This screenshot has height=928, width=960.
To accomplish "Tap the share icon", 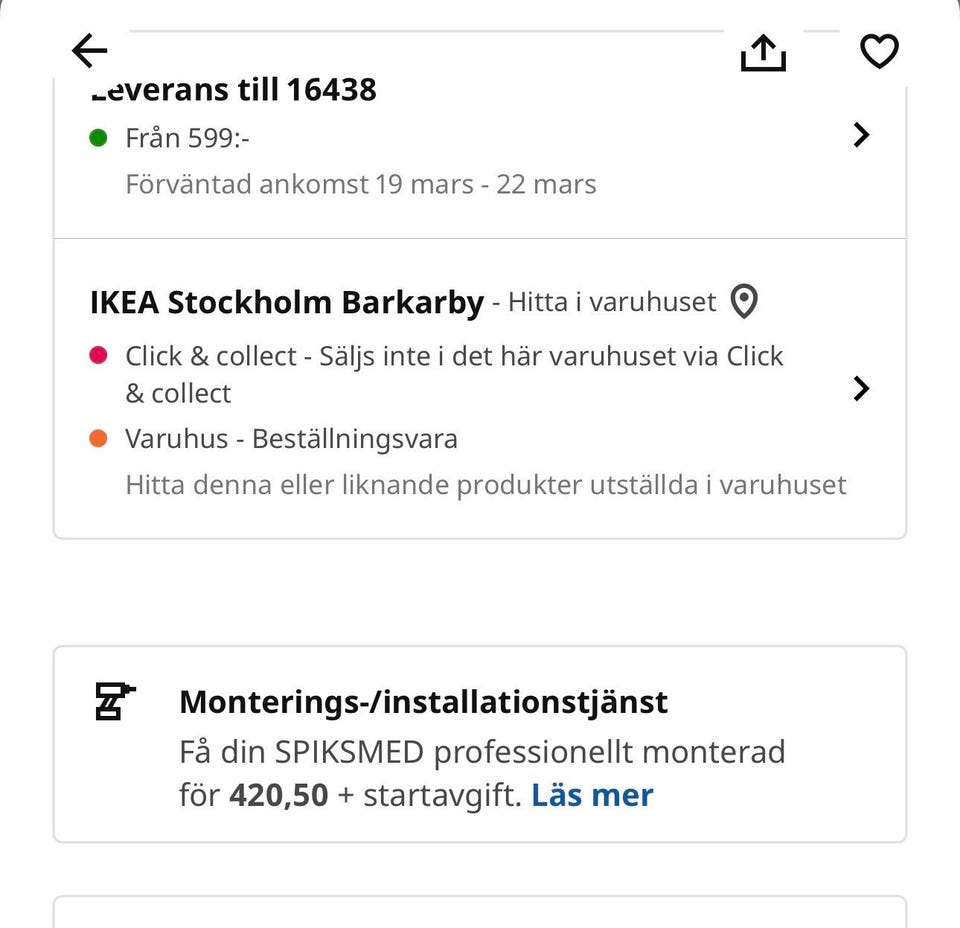I will 763,52.
